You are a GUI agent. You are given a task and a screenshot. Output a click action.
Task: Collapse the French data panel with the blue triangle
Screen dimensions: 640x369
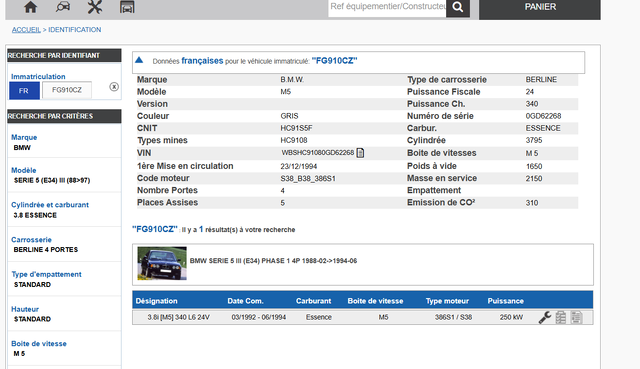pyautogui.click(x=139, y=60)
